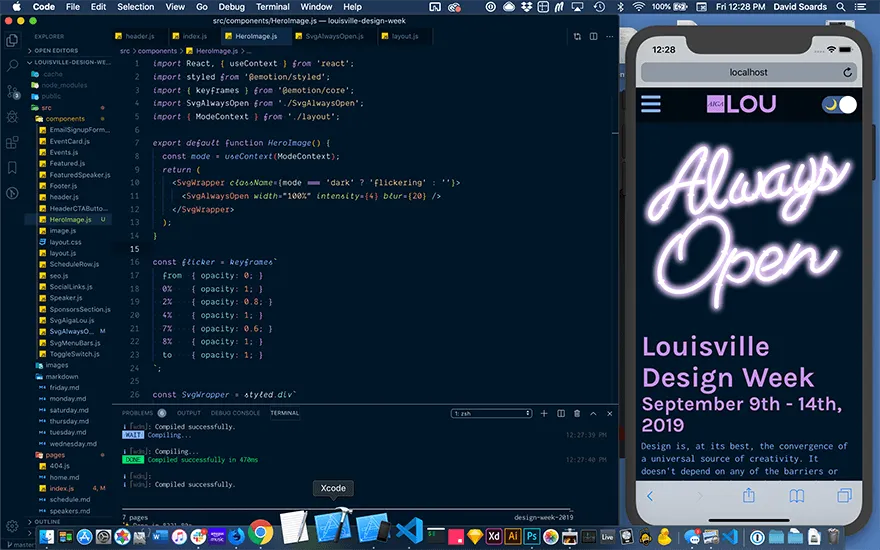Open the Output panel tab
This screenshot has width=880, height=550.
pyautogui.click(x=189, y=413)
